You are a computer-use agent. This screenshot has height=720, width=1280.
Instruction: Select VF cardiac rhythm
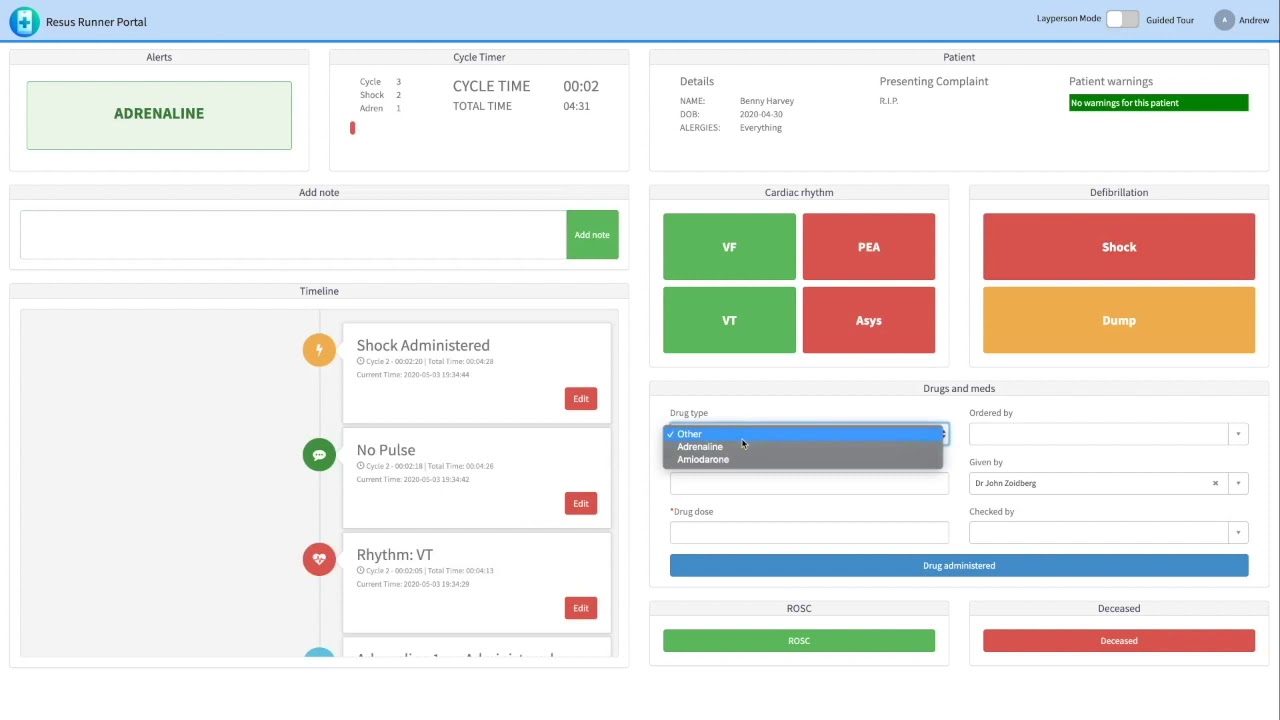tap(729, 247)
